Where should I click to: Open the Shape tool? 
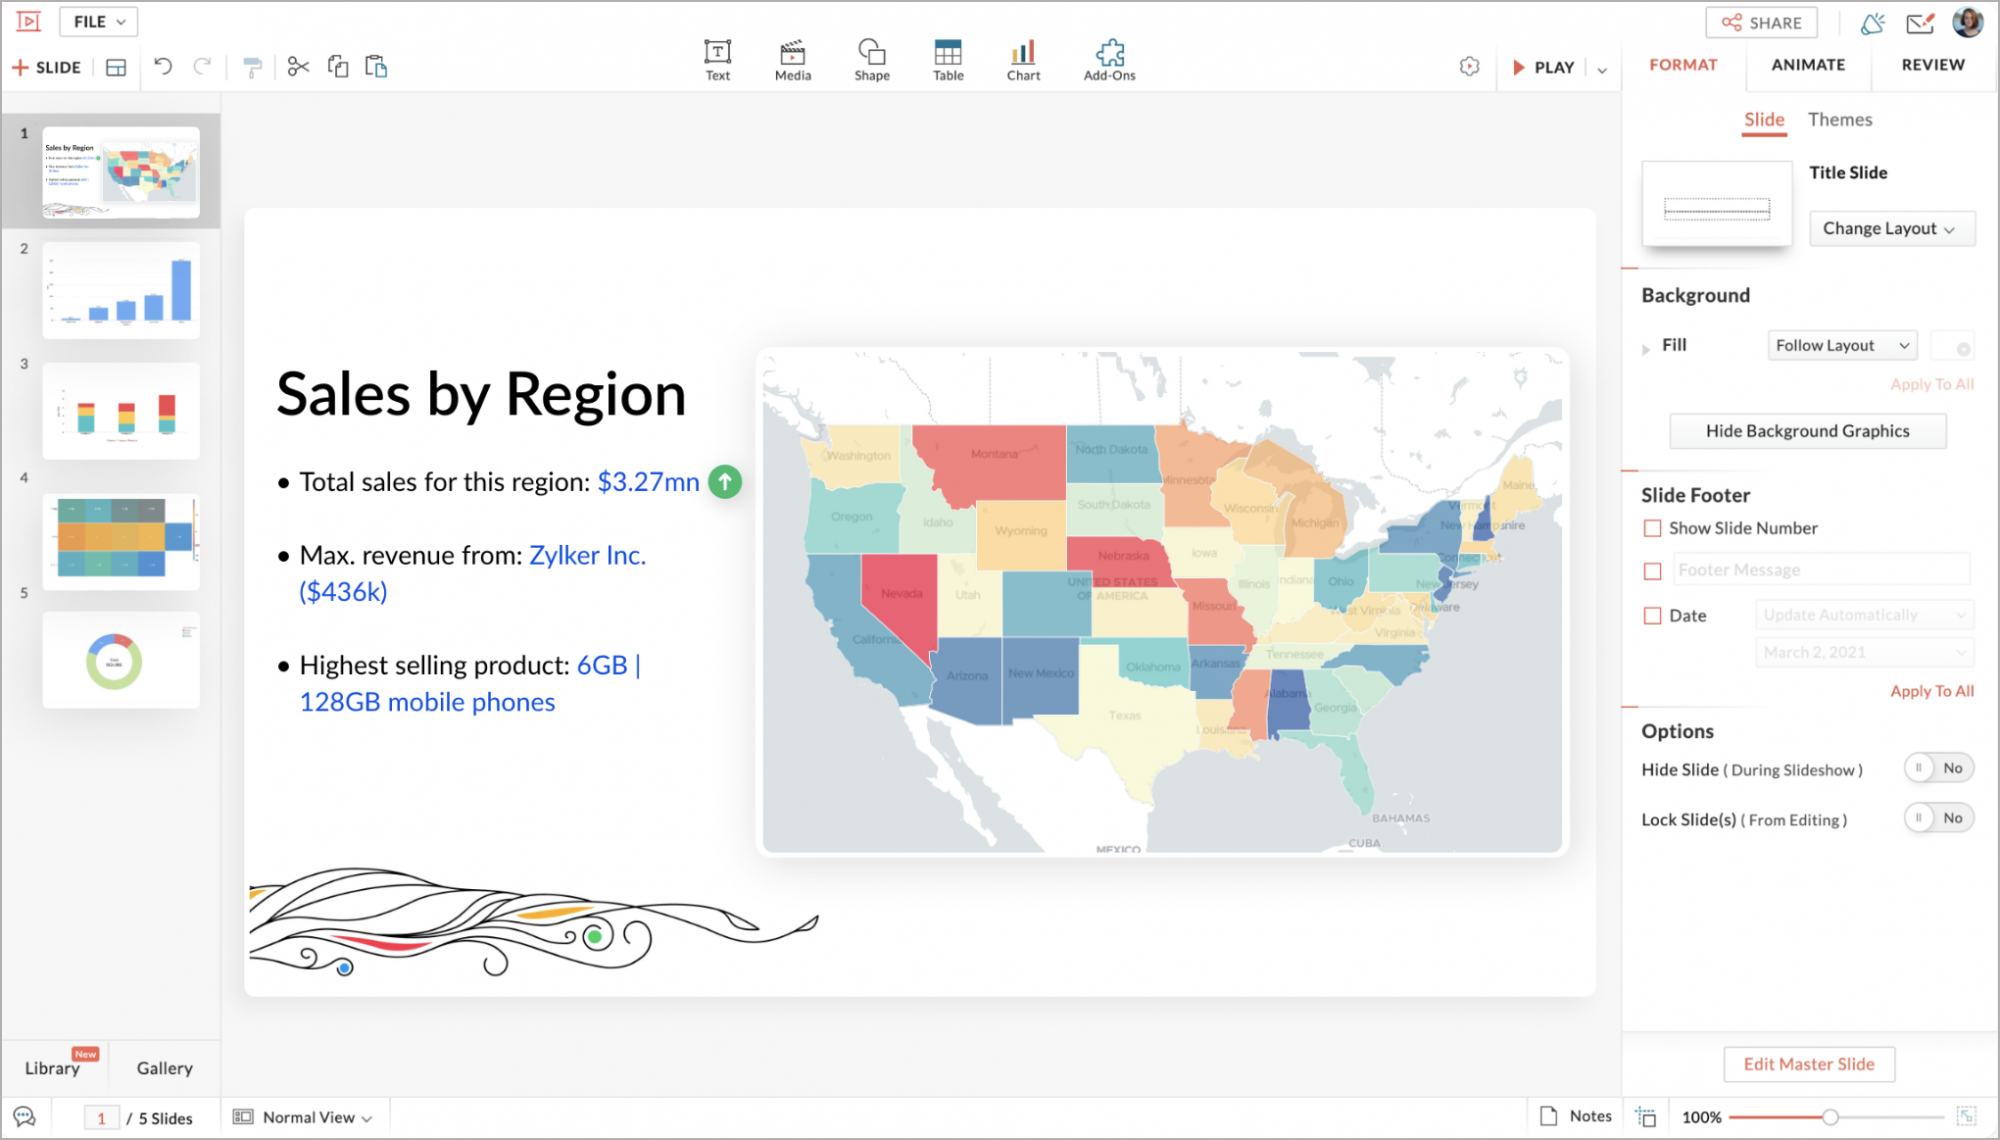coord(871,60)
